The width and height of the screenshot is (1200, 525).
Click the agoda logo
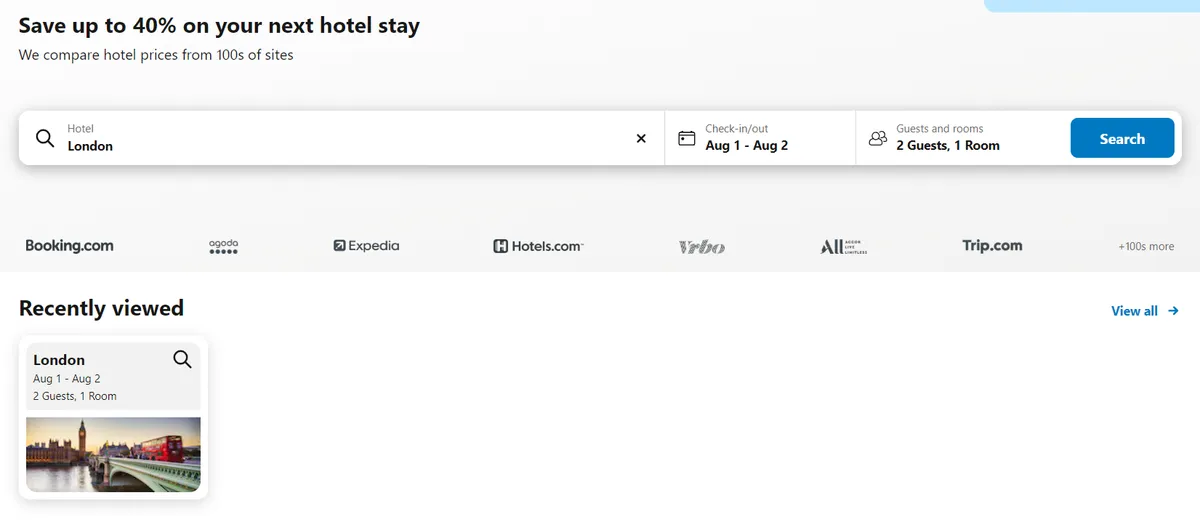click(x=223, y=246)
